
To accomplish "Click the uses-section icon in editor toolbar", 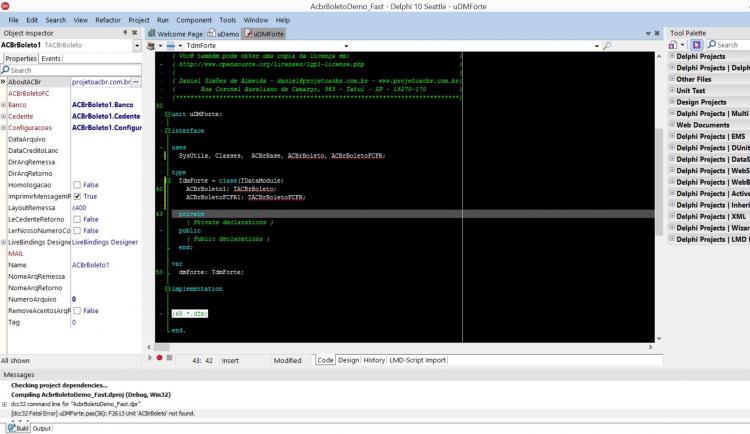I will [x=170, y=45].
